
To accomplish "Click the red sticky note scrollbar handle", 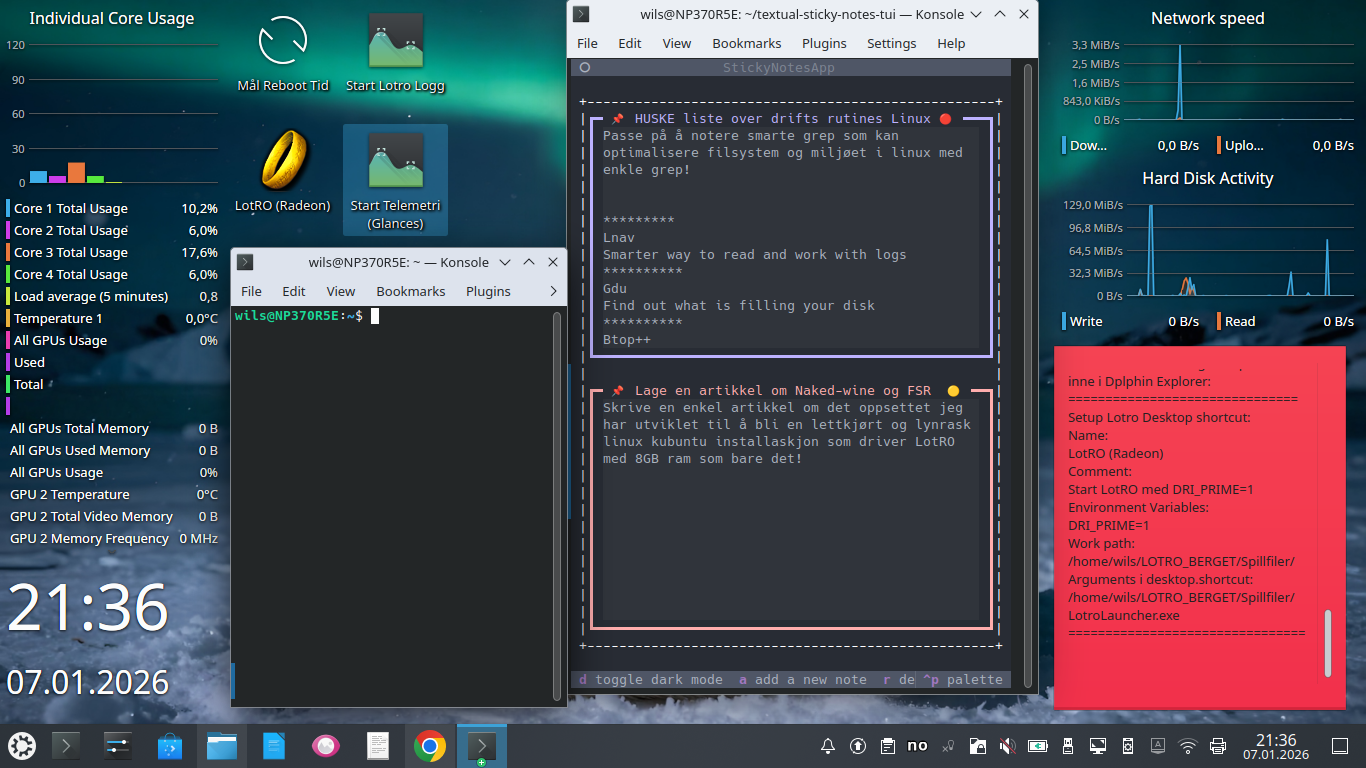I will (x=1328, y=643).
